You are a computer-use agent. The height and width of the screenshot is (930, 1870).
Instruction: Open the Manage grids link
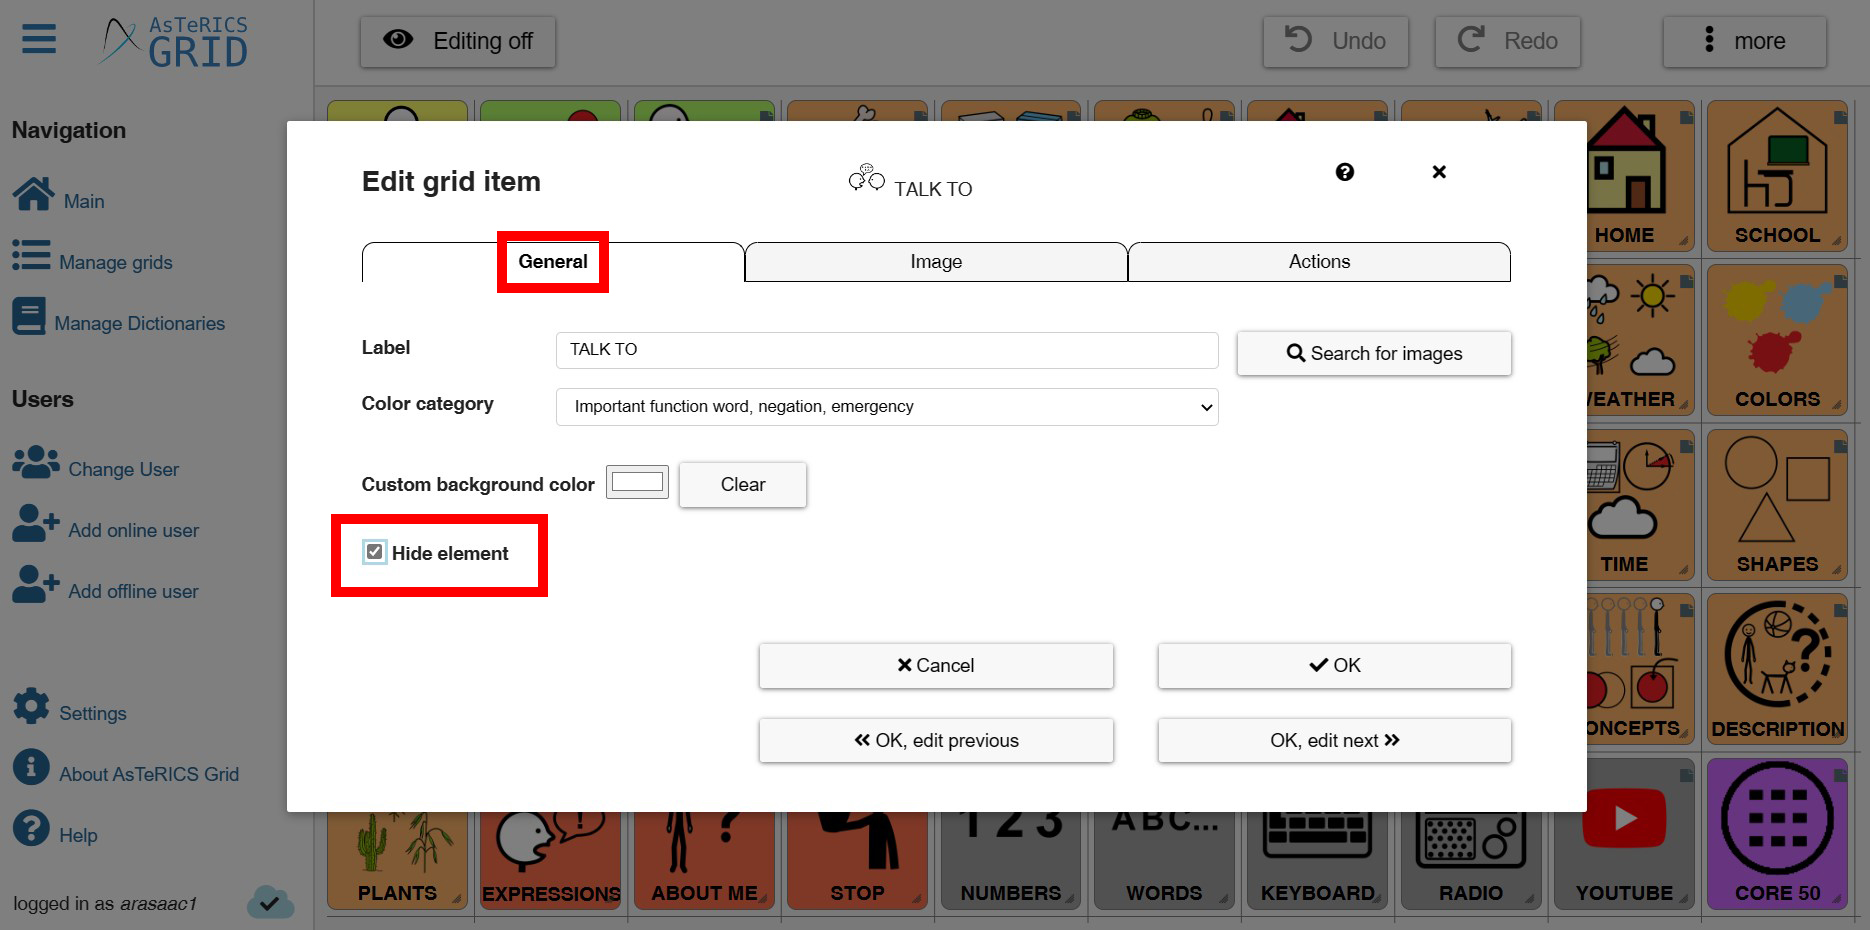tap(116, 263)
